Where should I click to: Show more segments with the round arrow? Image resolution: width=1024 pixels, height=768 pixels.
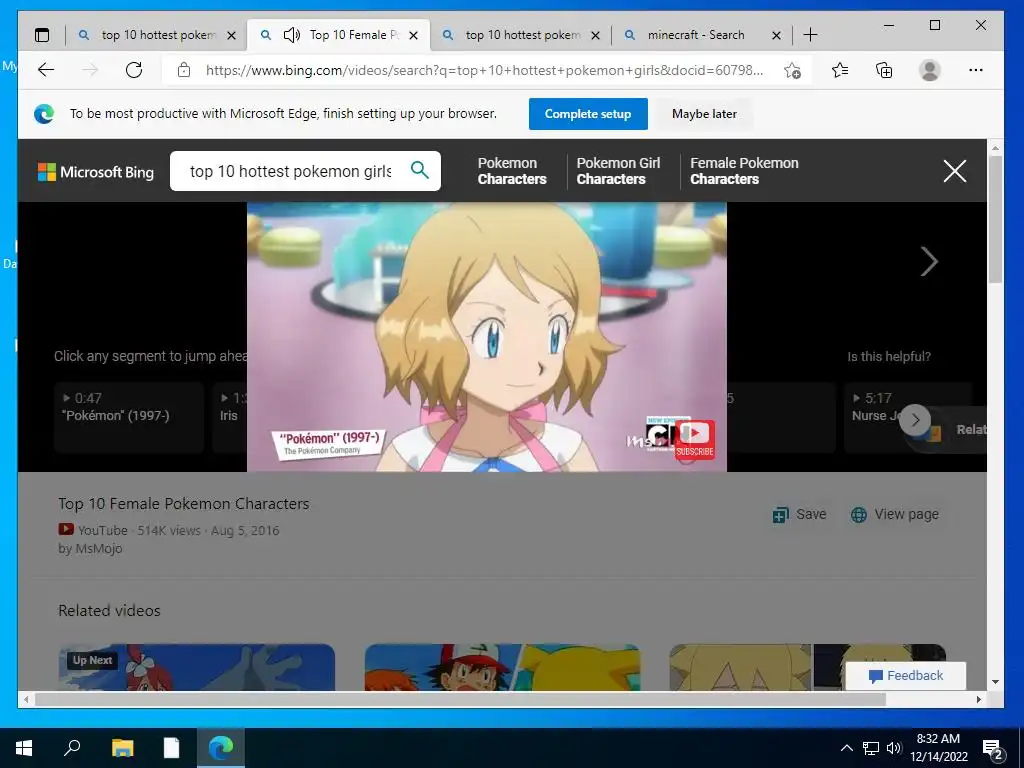pyautogui.click(x=915, y=420)
